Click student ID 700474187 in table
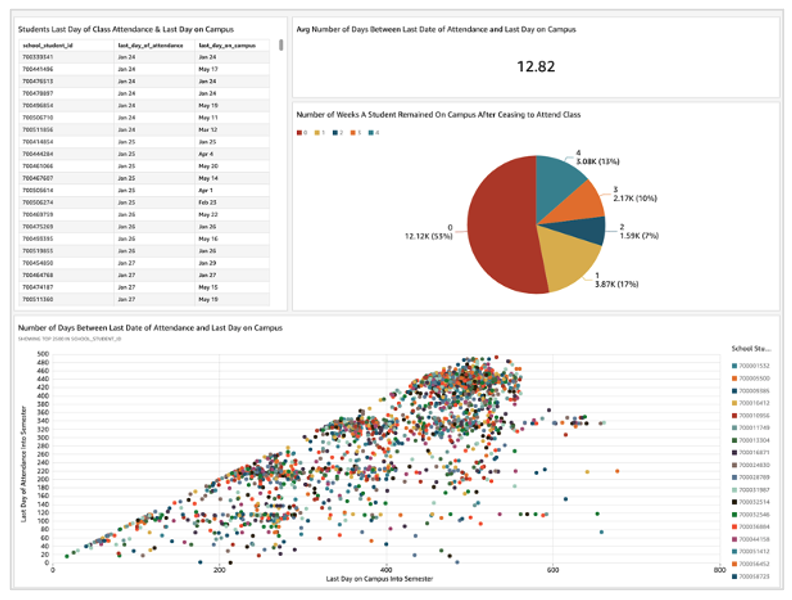 (x=37, y=287)
